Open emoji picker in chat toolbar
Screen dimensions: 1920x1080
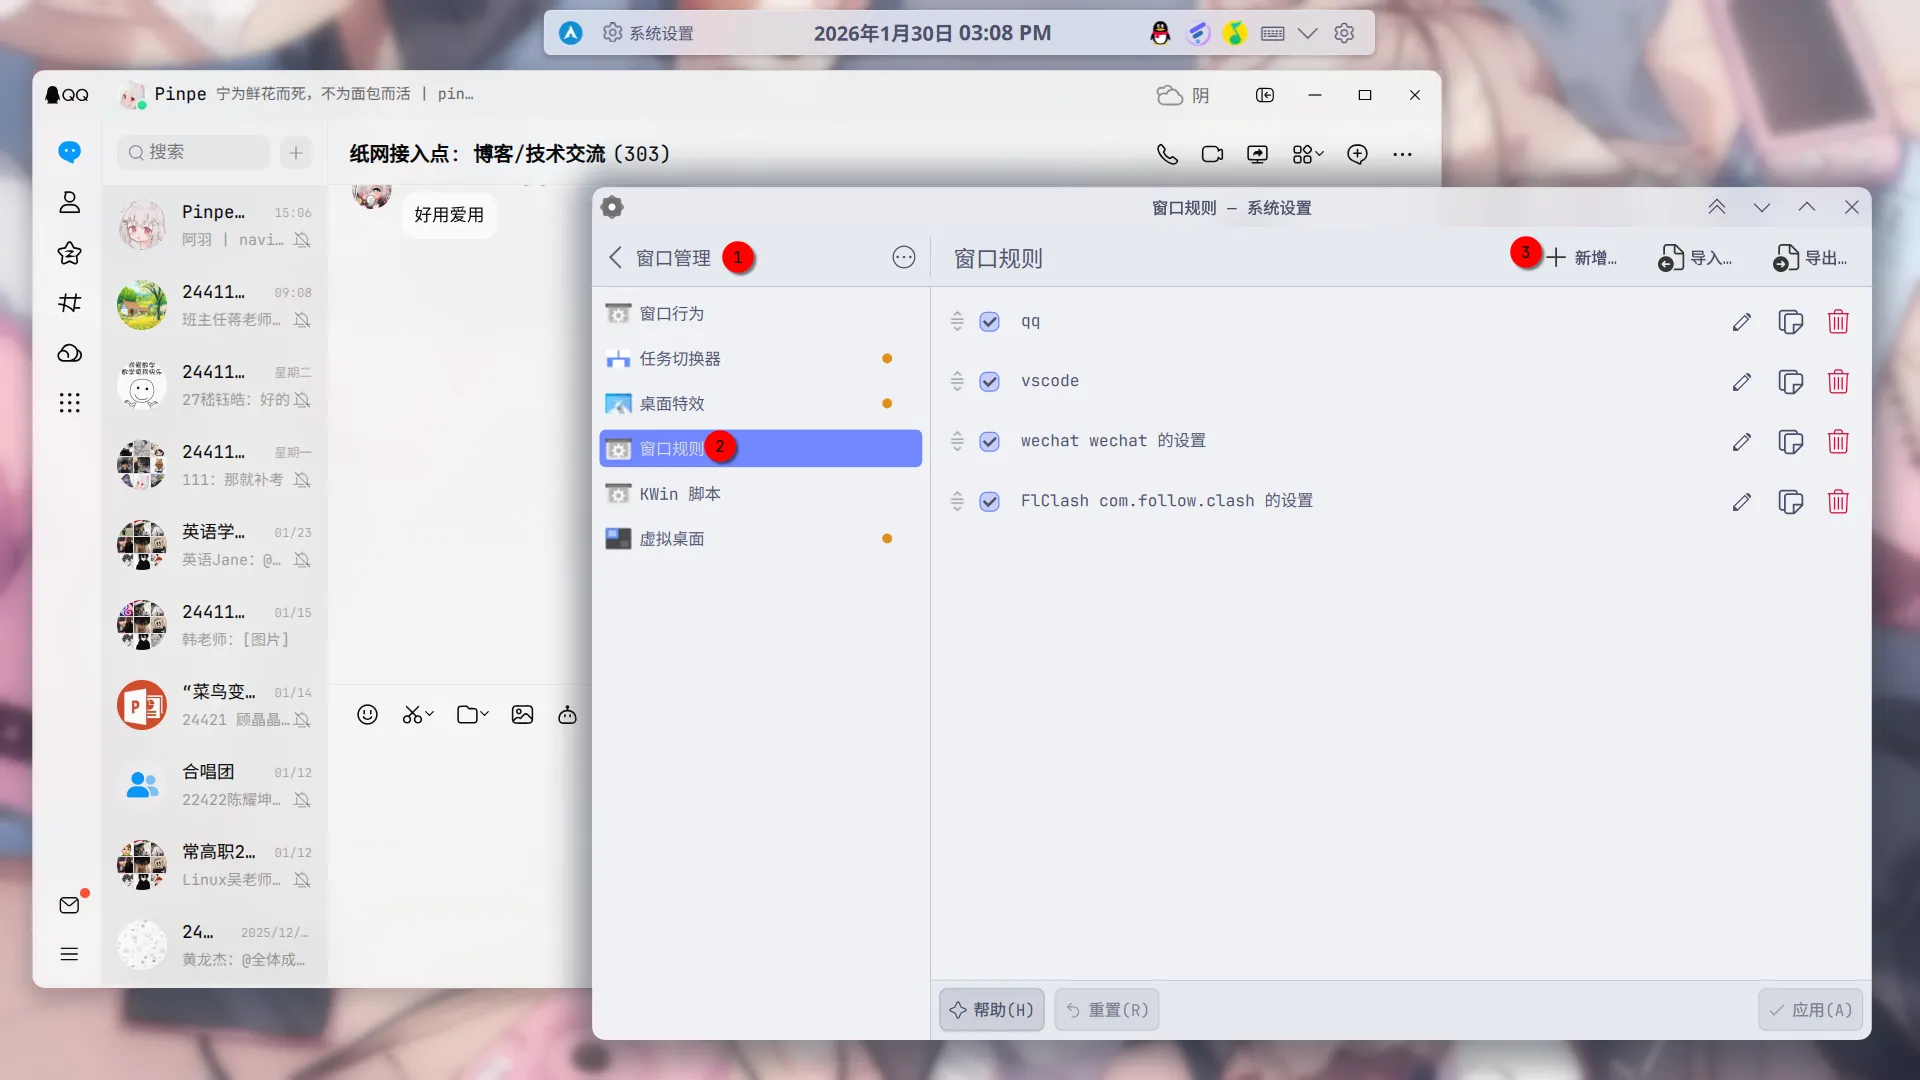point(367,715)
